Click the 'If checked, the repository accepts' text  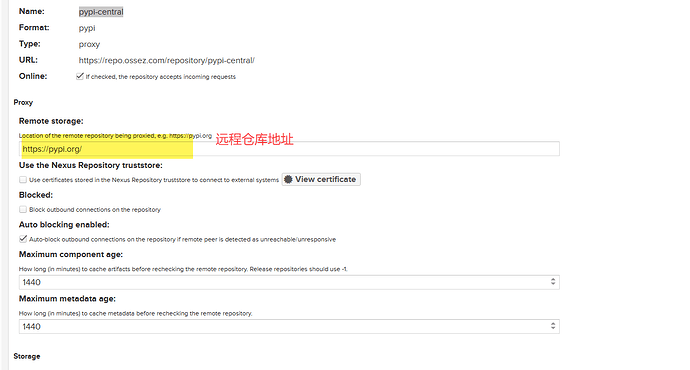pyautogui.click(x=161, y=77)
